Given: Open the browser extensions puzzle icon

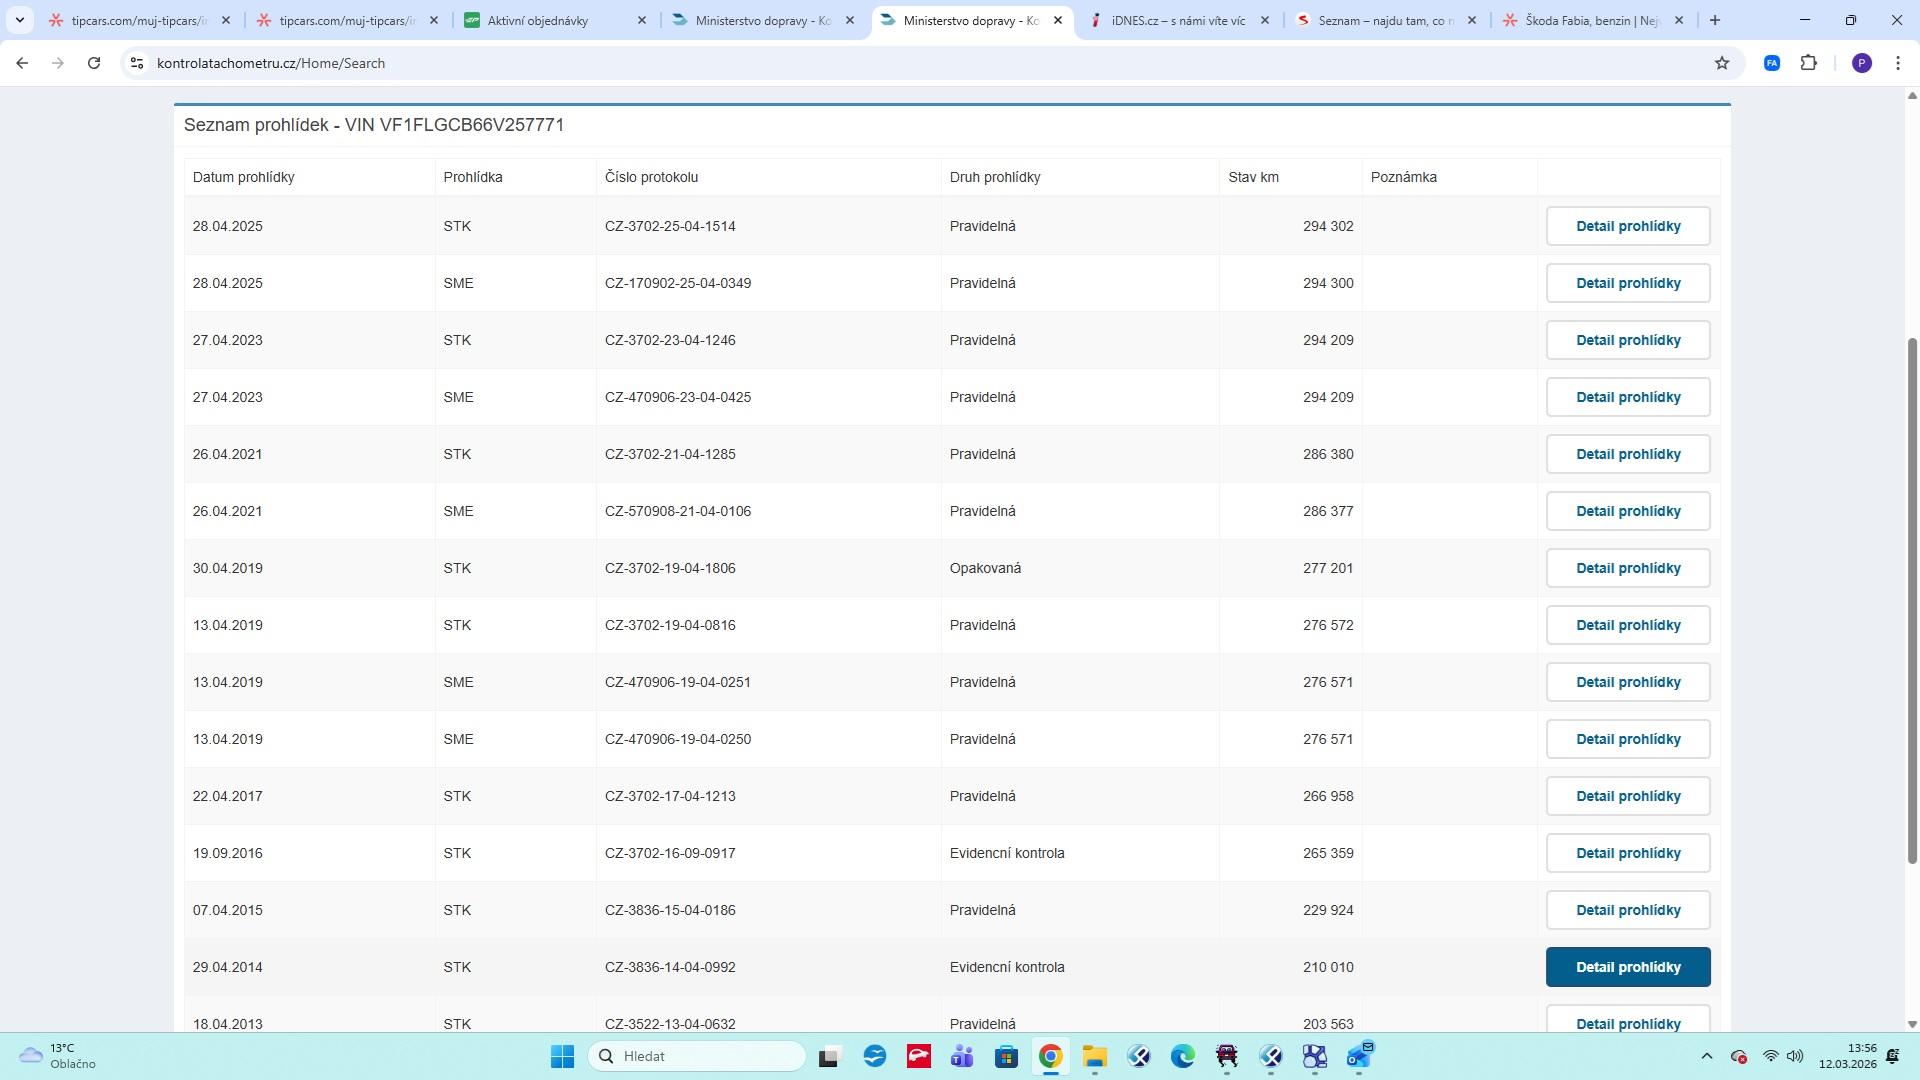Looking at the screenshot, I should (x=1808, y=63).
